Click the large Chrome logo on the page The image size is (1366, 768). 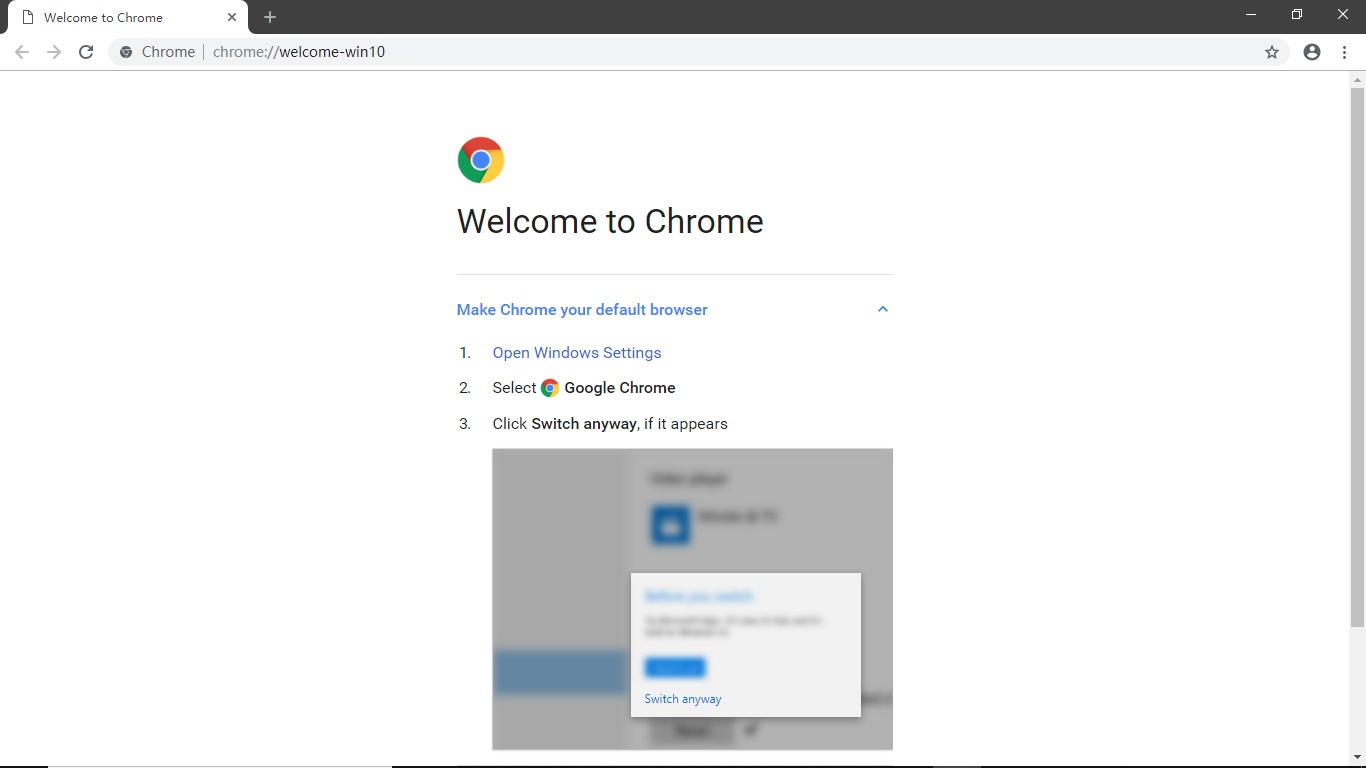[481, 160]
